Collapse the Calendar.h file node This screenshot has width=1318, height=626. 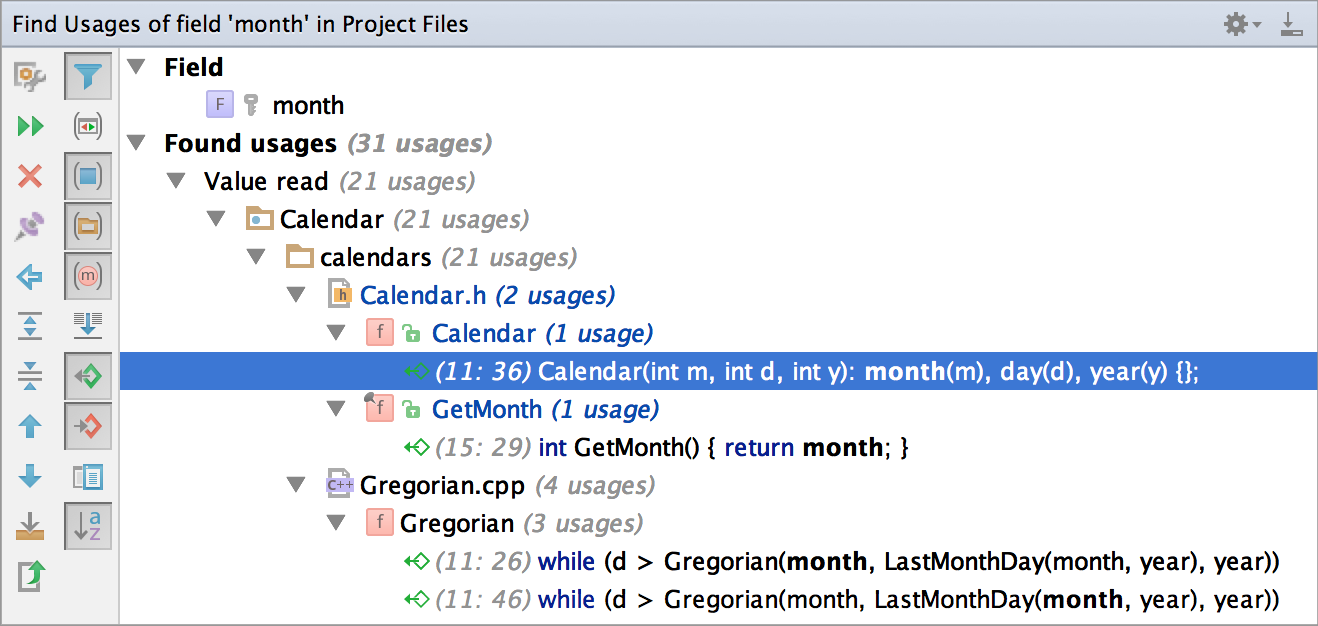(296, 296)
